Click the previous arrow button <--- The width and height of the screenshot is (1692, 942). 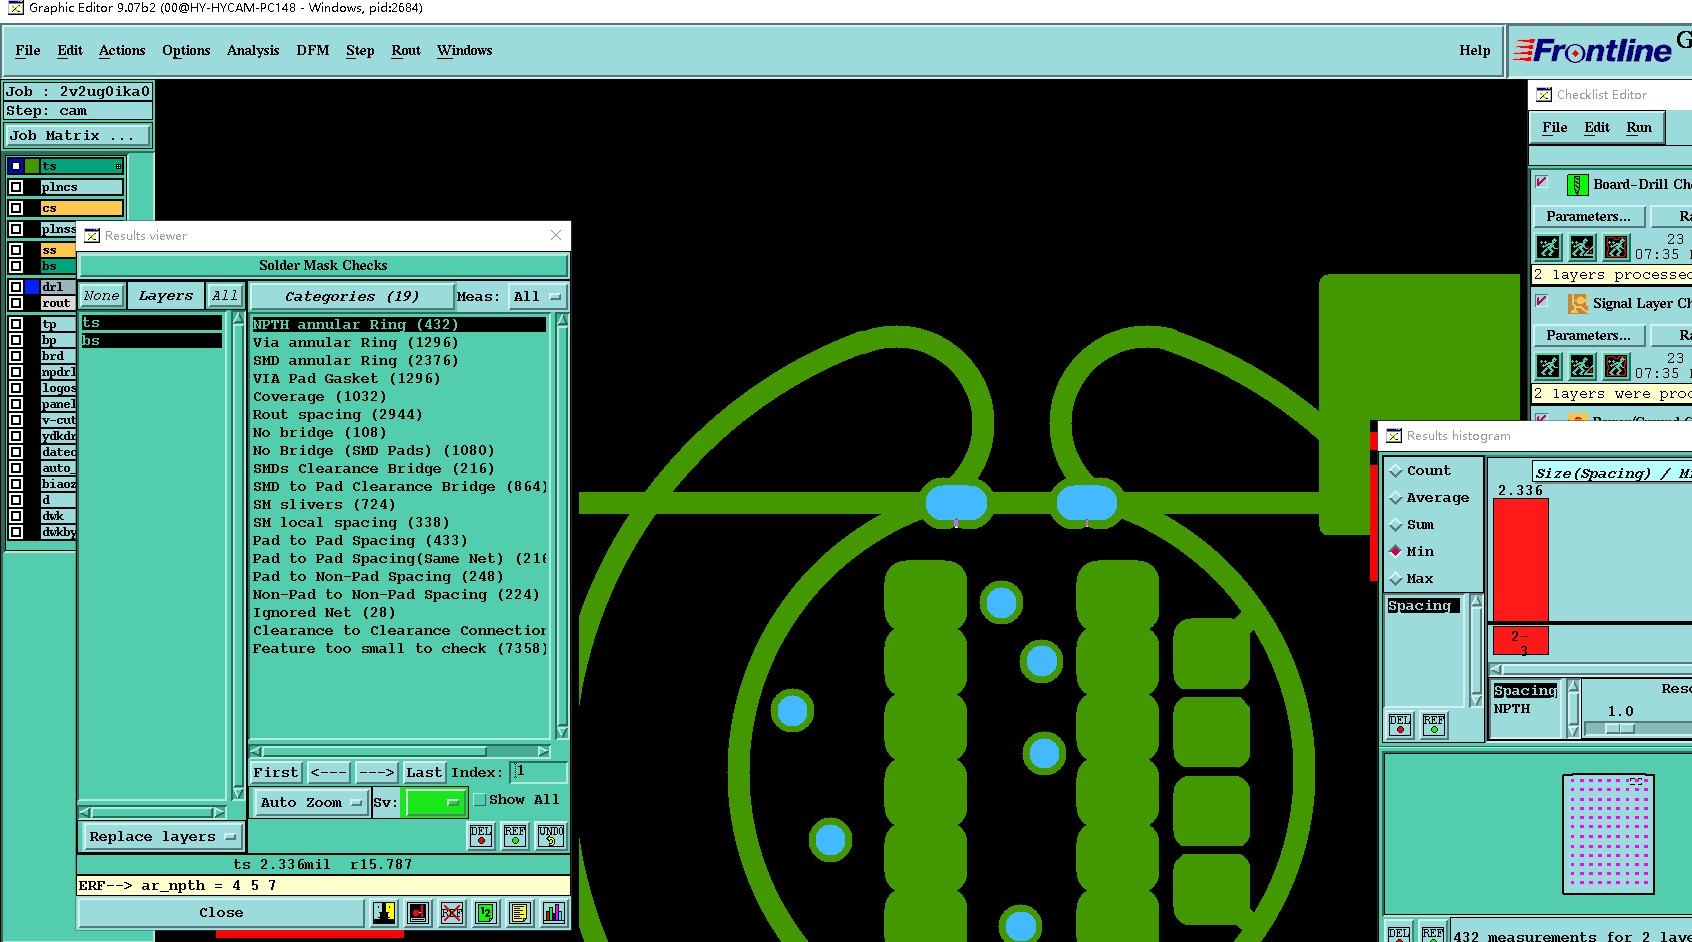click(328, 773)
